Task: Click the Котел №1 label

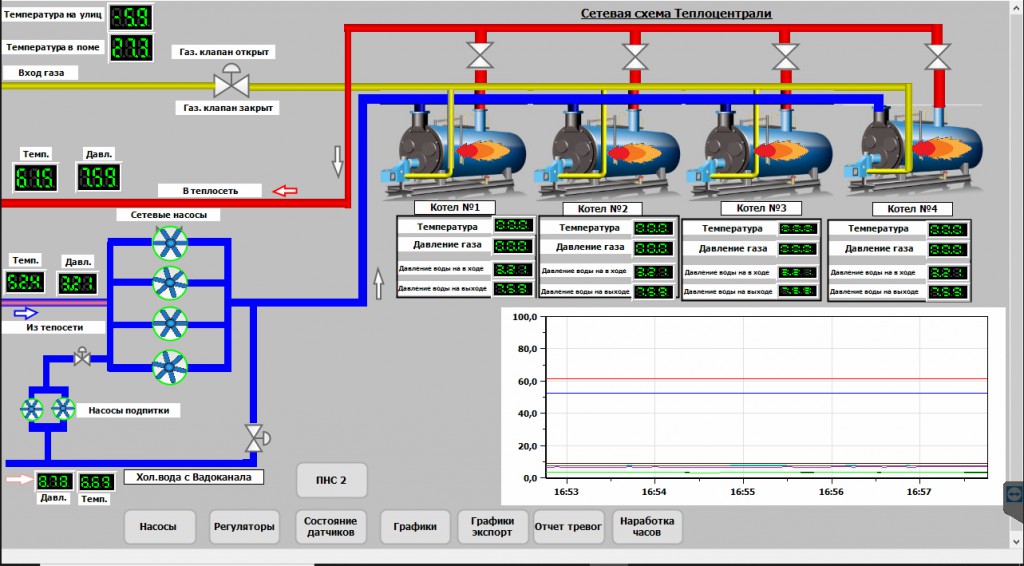Action: pyautogui.click(x=455, y=208)
